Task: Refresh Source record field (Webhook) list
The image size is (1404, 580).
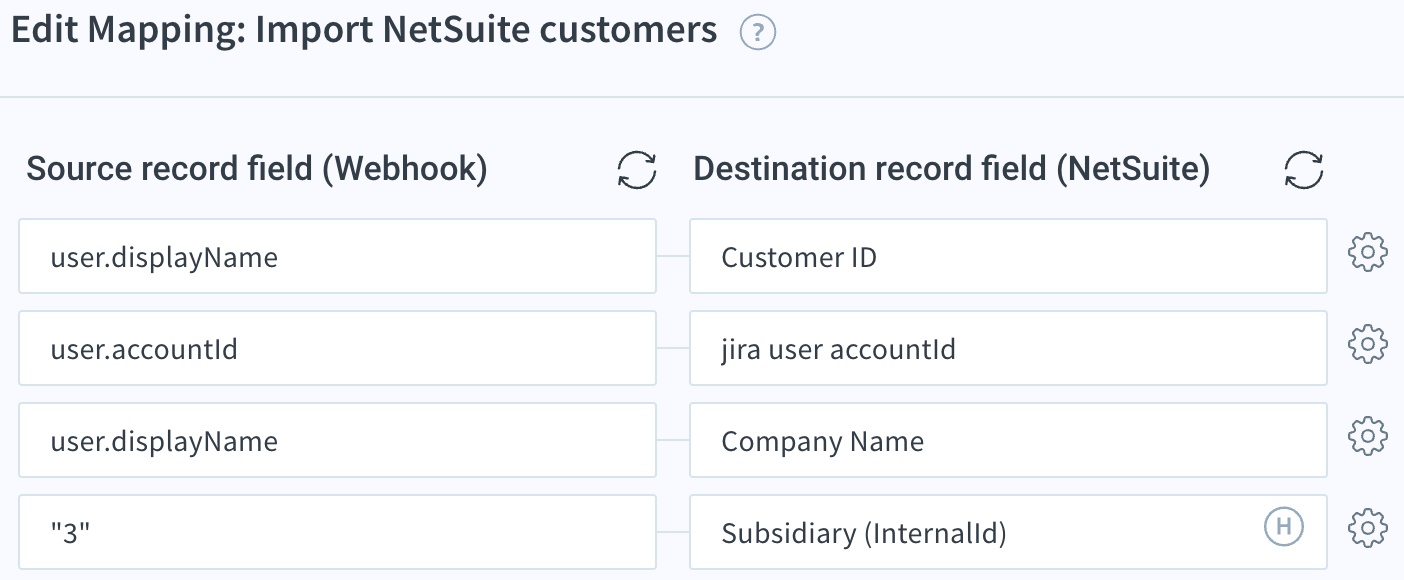Action: click(637, 170)
